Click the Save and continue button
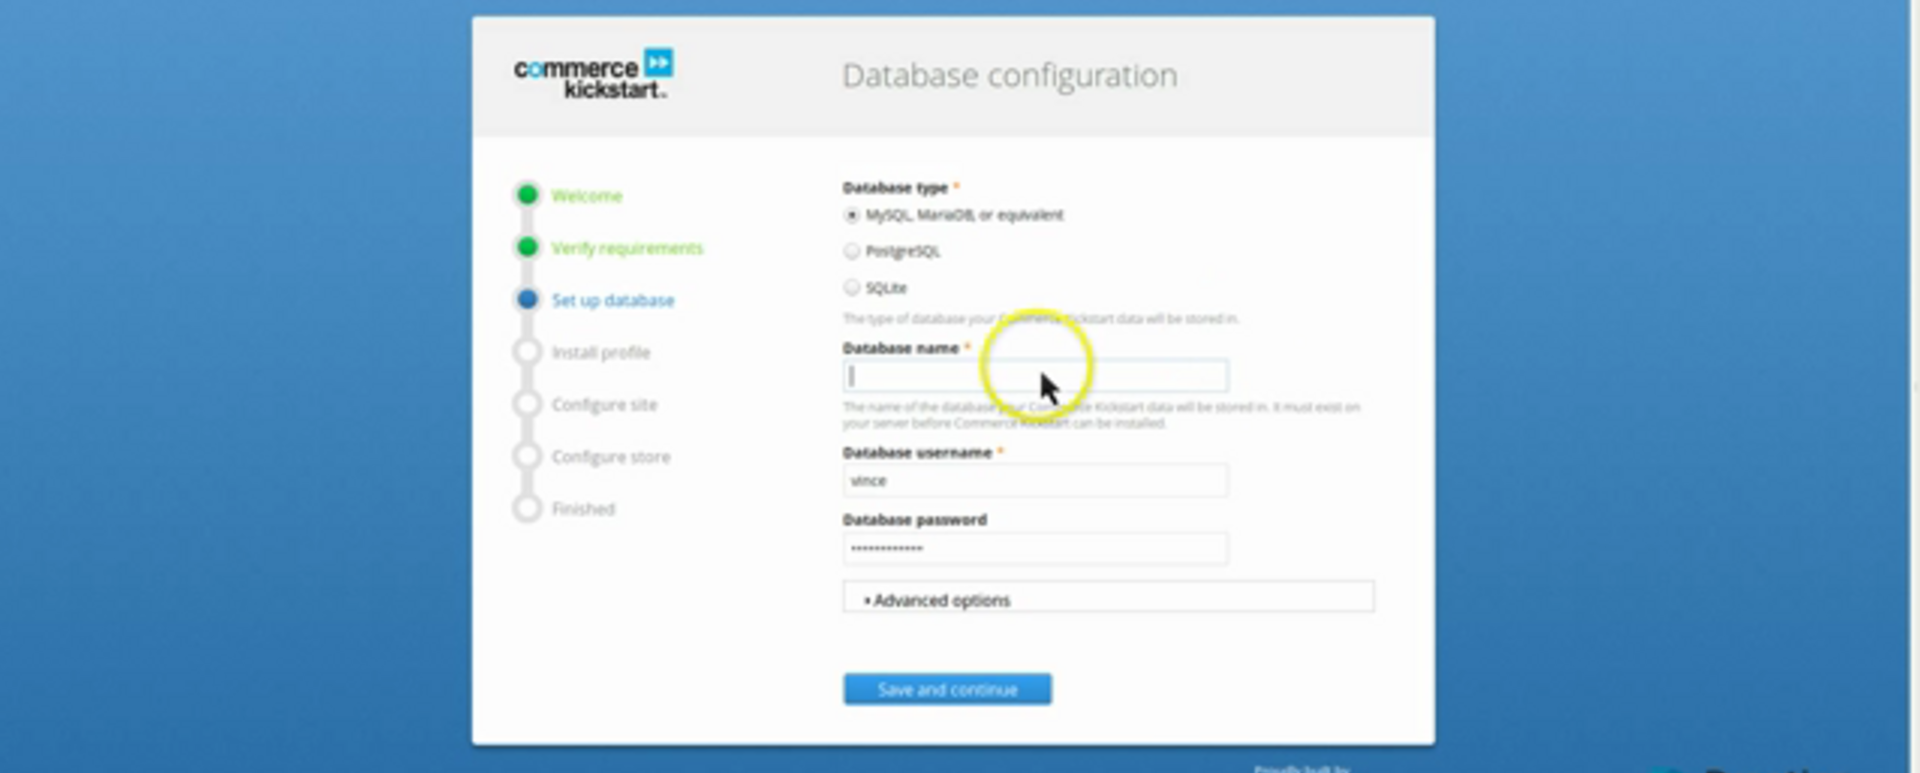The image size is (1920, 773). (947, 689)
